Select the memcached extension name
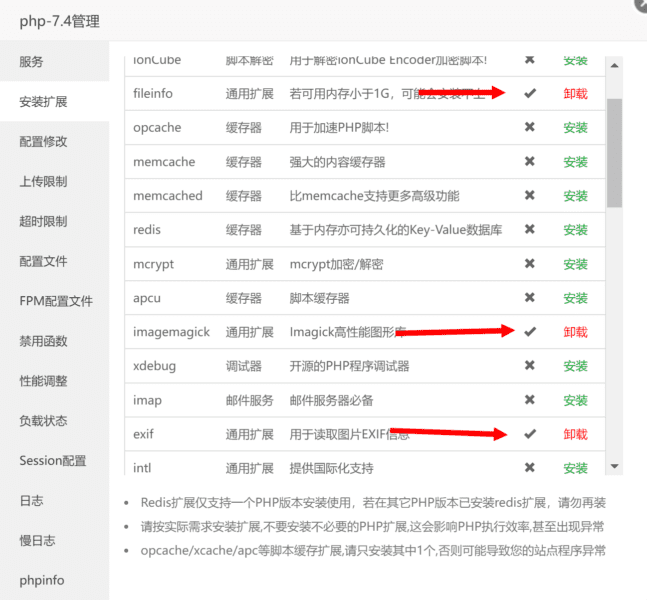647x600 pixels. [x=168, y=196]
